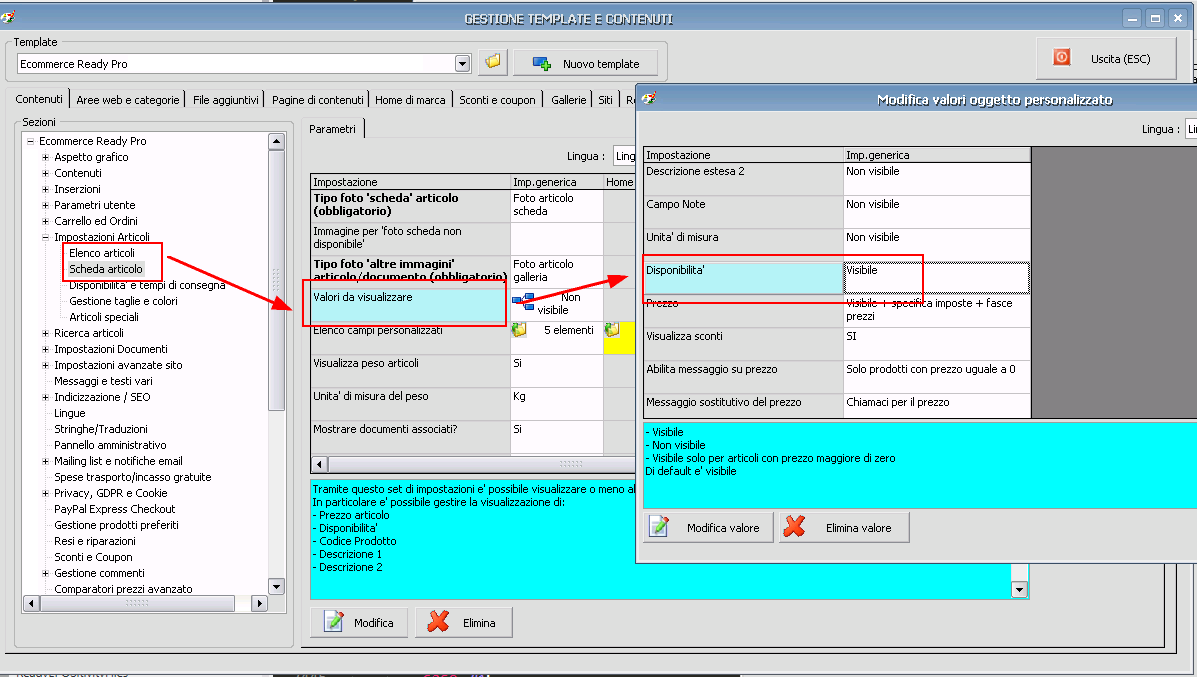Click tree scrollbar up arrow
This screenshot has width=1197, height=677.
point(276,141)
